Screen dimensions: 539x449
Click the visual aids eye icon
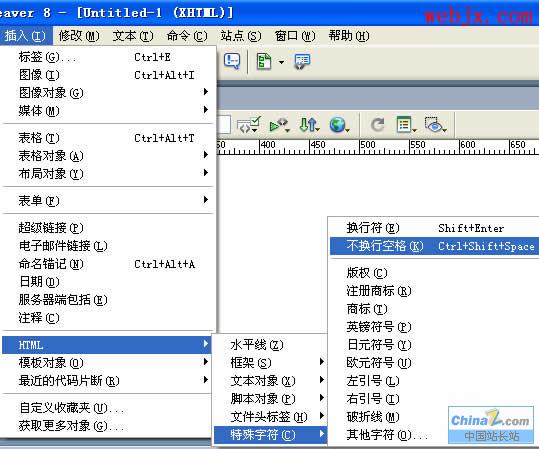(x=435, y=125)
